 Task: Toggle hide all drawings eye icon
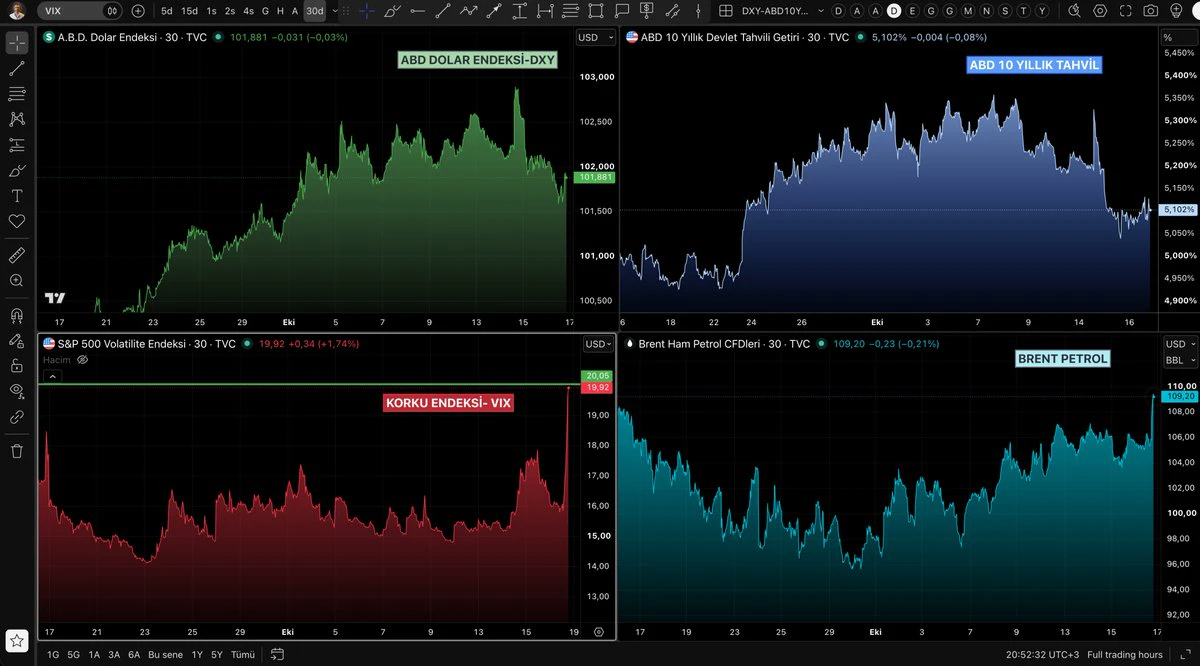coord(17,390)
